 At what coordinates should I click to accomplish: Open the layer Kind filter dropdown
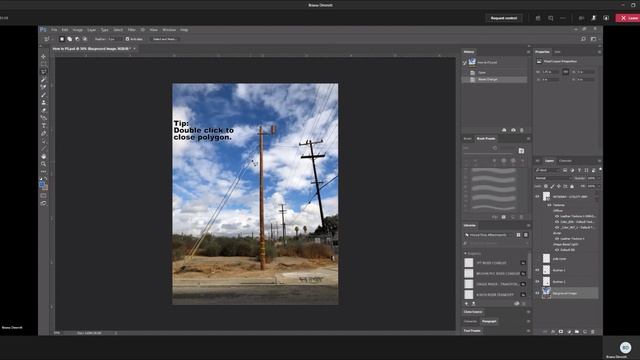(548, 170)
